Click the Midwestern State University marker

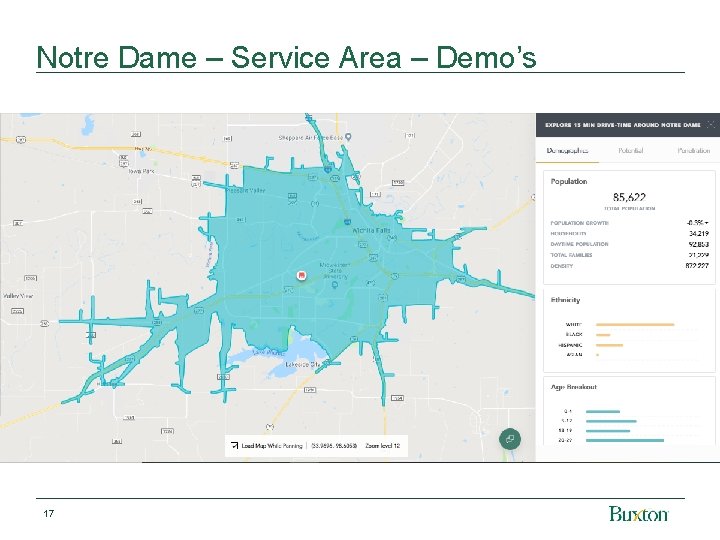tap(335, 285)
